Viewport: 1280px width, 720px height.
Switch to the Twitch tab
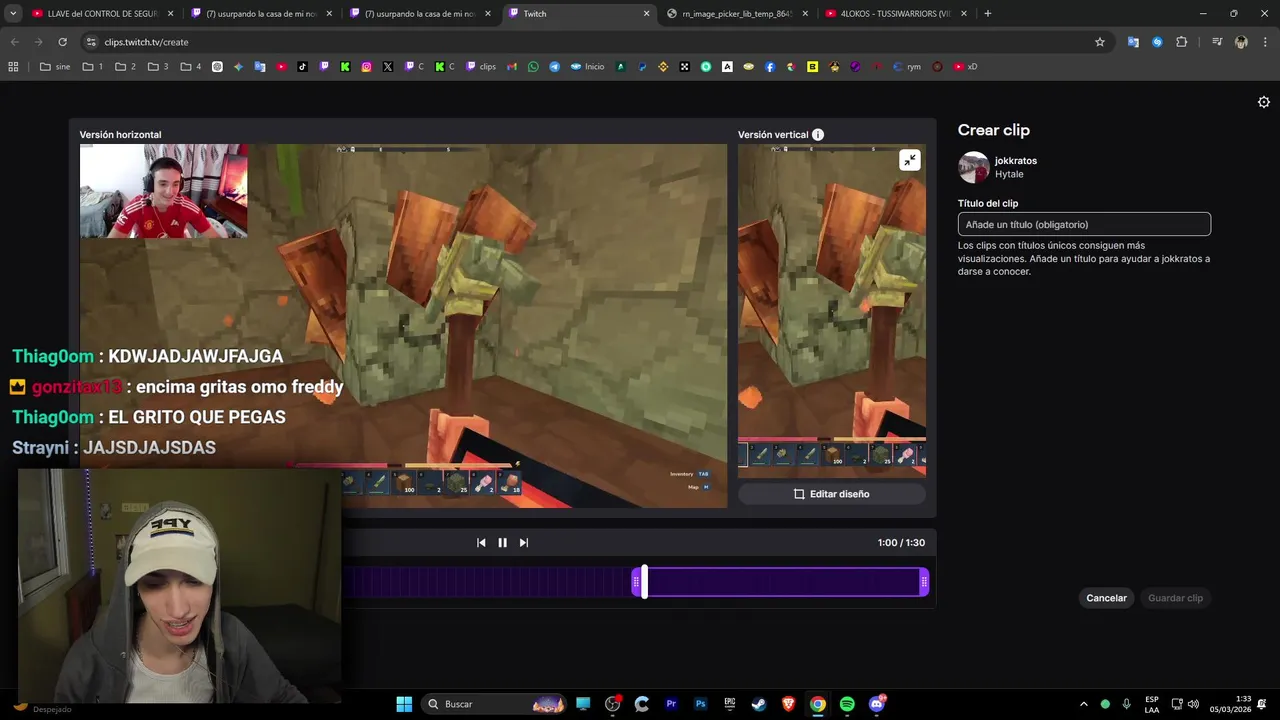(580, 14)
